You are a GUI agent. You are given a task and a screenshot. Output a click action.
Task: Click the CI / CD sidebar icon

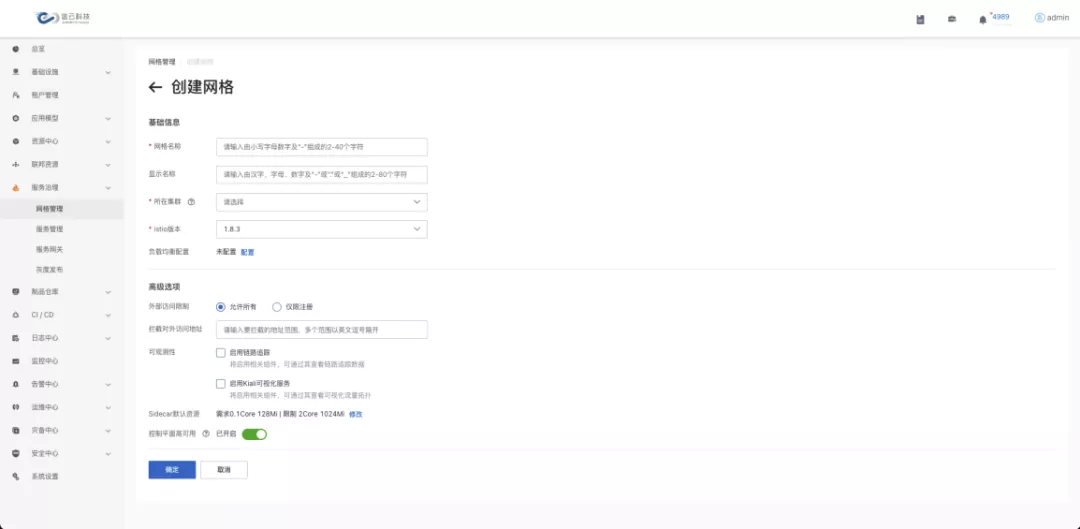tap(15, 315)
